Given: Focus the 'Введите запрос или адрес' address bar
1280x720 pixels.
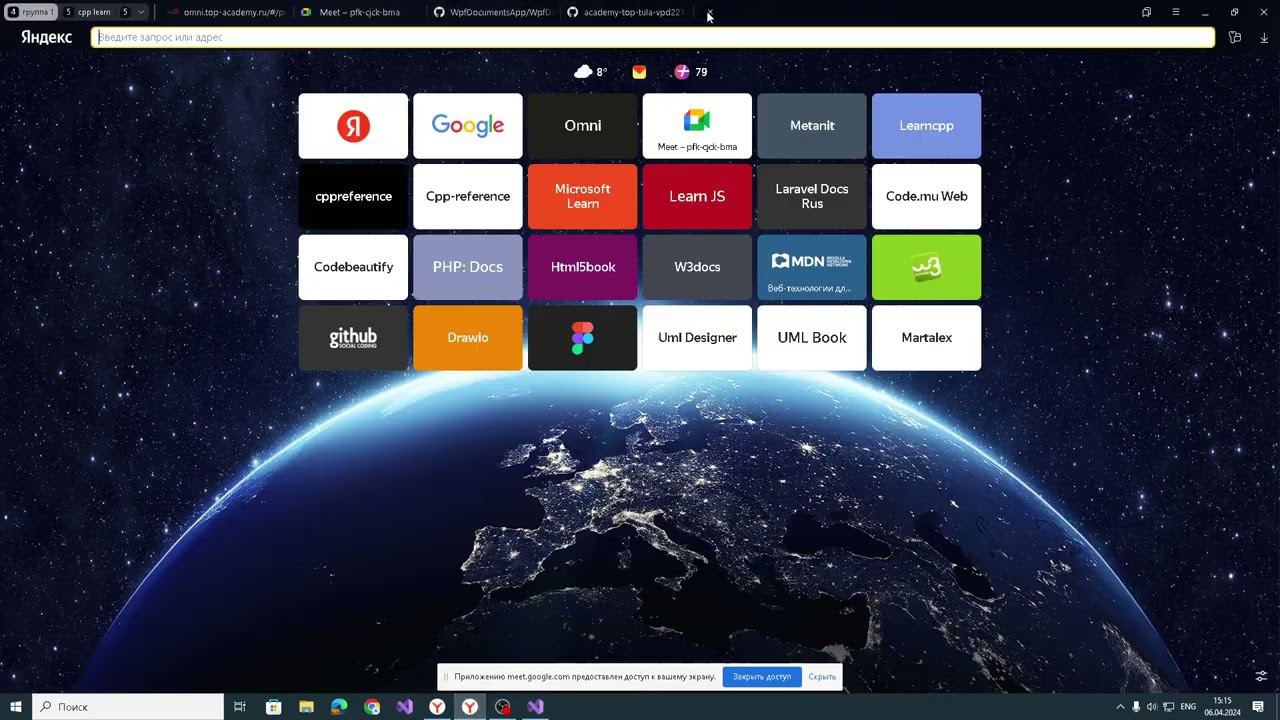Looking at the screenshot, I should pos(653,37).
